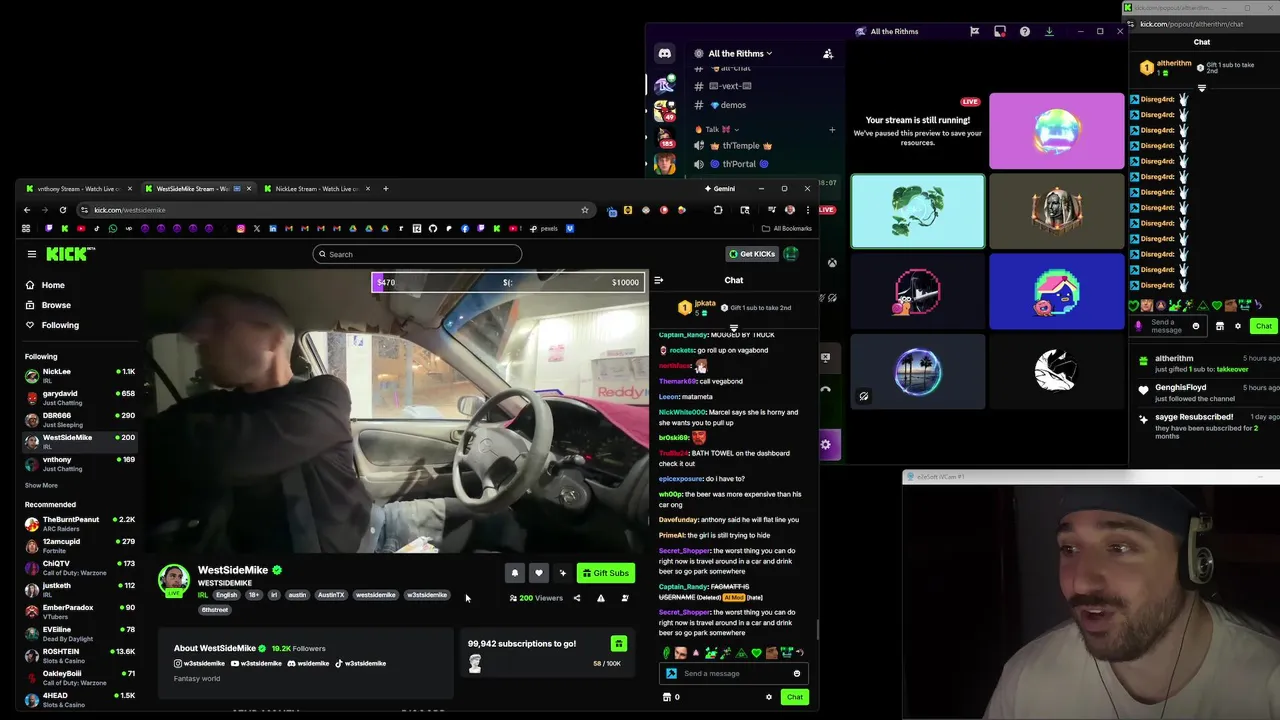Open a new Chrome tab with plus button
The height and width of the screenshot is (720, 1280).
coord(386,188)
